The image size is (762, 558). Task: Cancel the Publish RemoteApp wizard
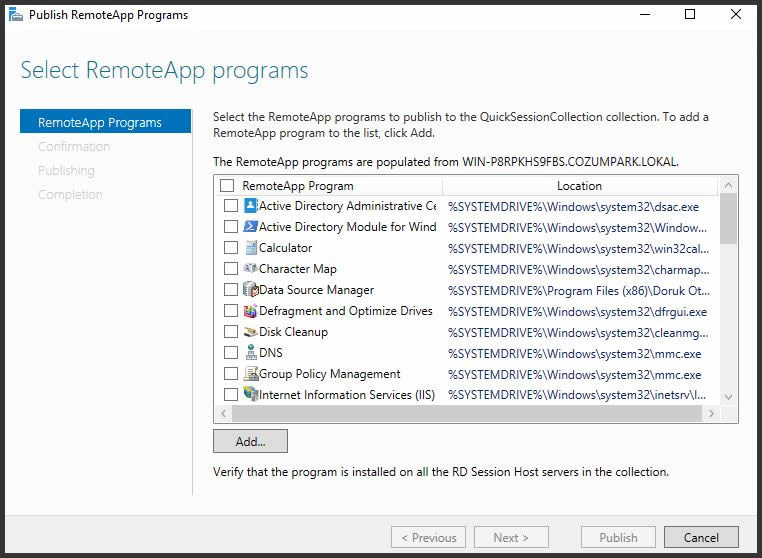pos(701,538)
